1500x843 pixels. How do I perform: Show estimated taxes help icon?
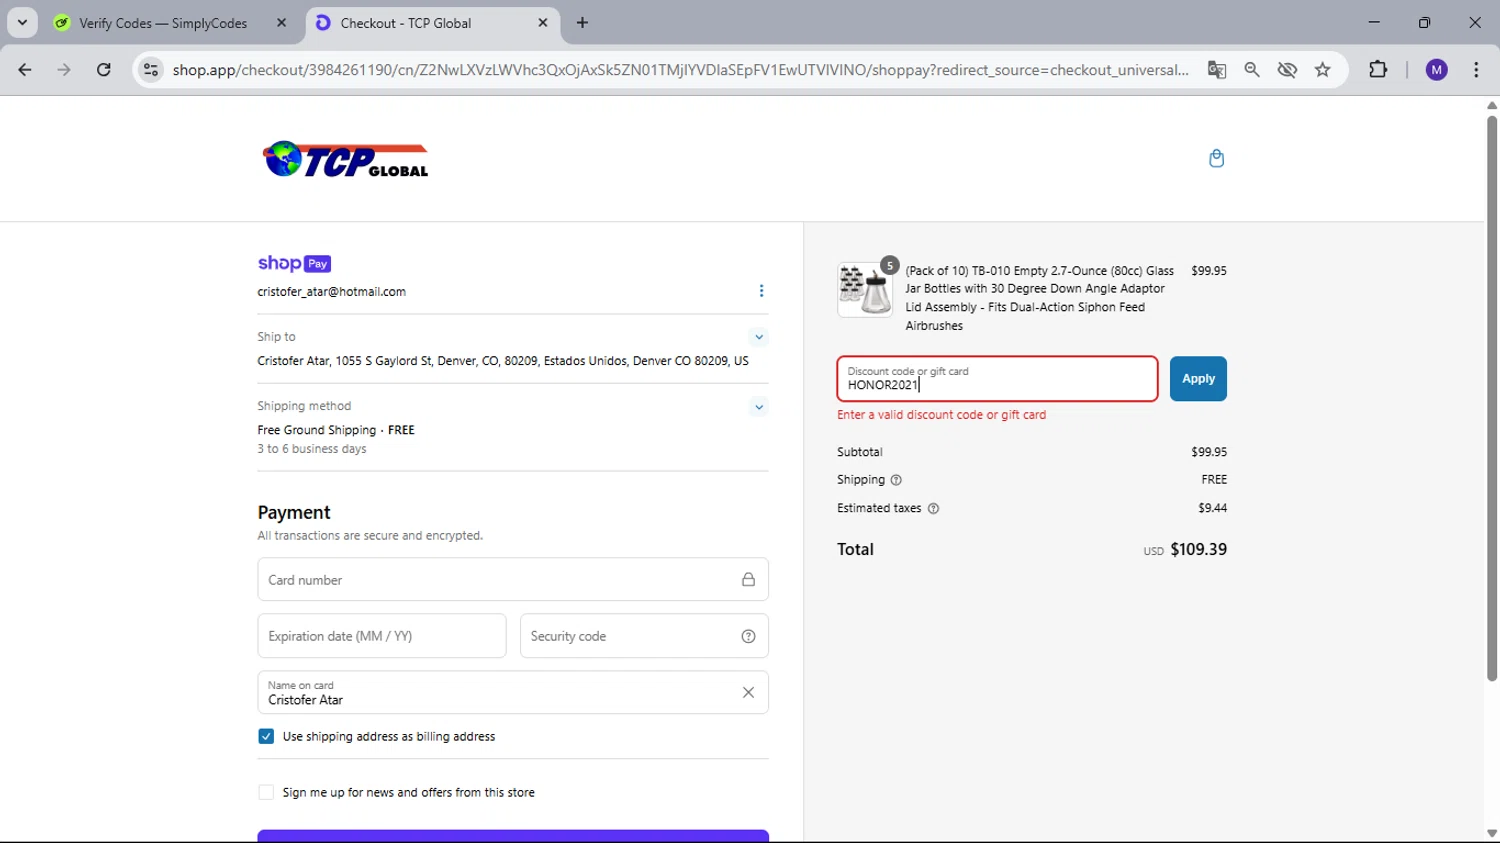(933, 508)
